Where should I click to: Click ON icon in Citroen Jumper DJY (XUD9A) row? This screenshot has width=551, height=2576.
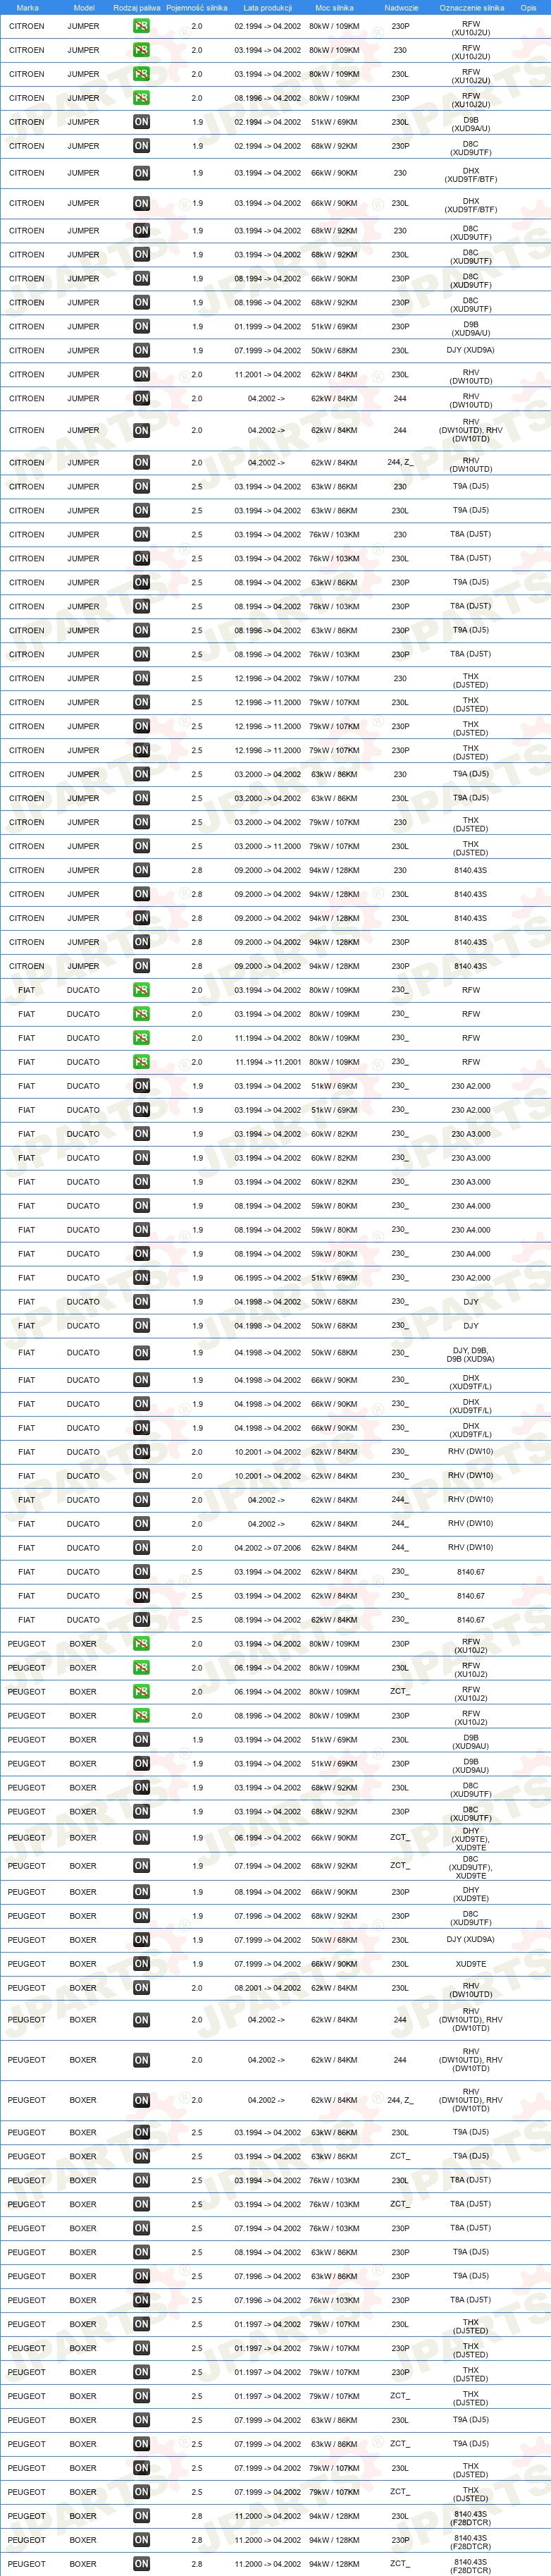tap(141, 350)
